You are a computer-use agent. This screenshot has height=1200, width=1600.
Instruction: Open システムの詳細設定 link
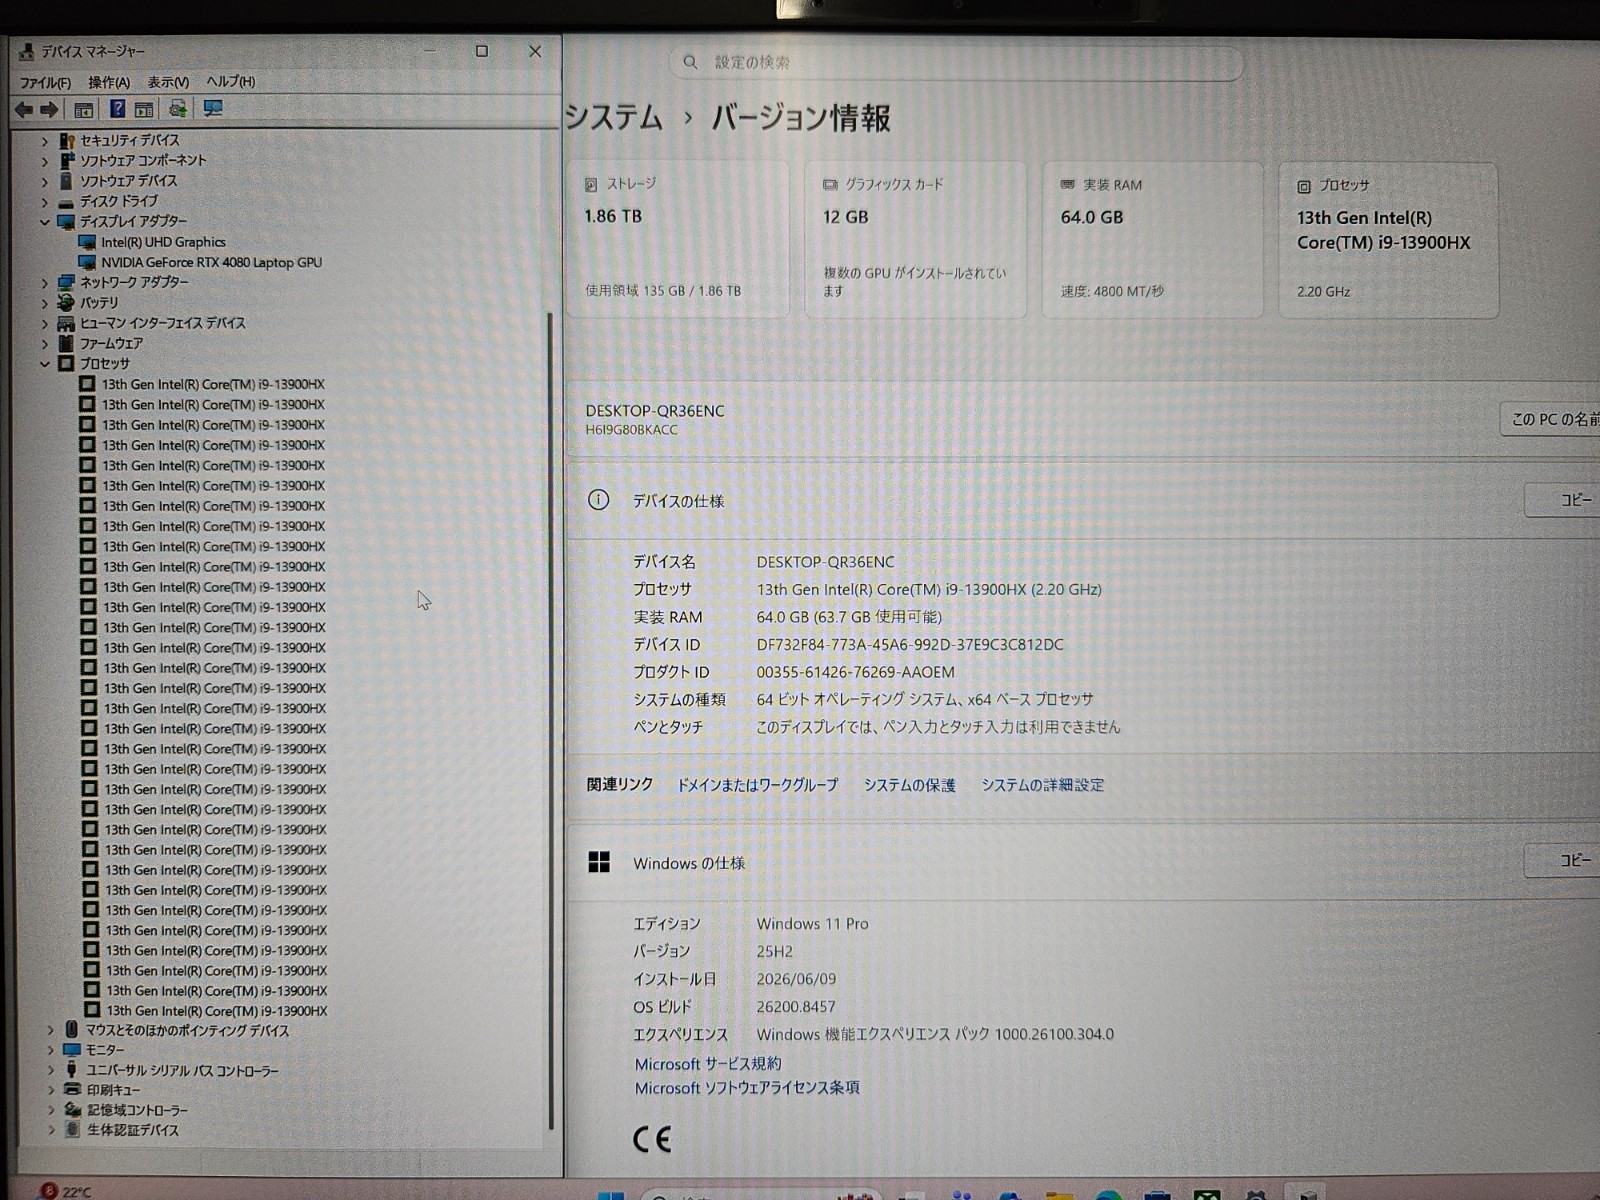(x=1043, y=785)
